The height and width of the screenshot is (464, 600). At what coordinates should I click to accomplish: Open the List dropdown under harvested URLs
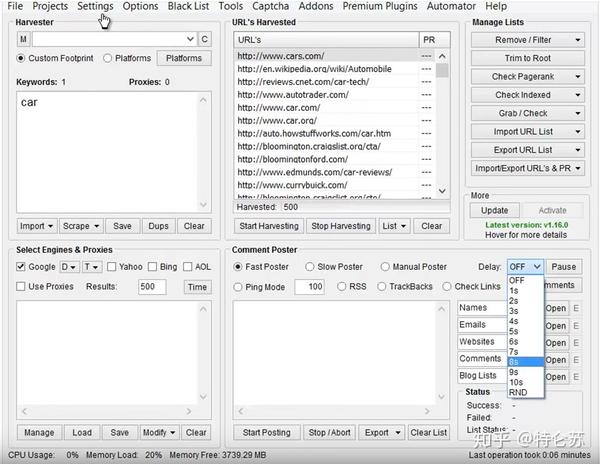coord(394,226)
